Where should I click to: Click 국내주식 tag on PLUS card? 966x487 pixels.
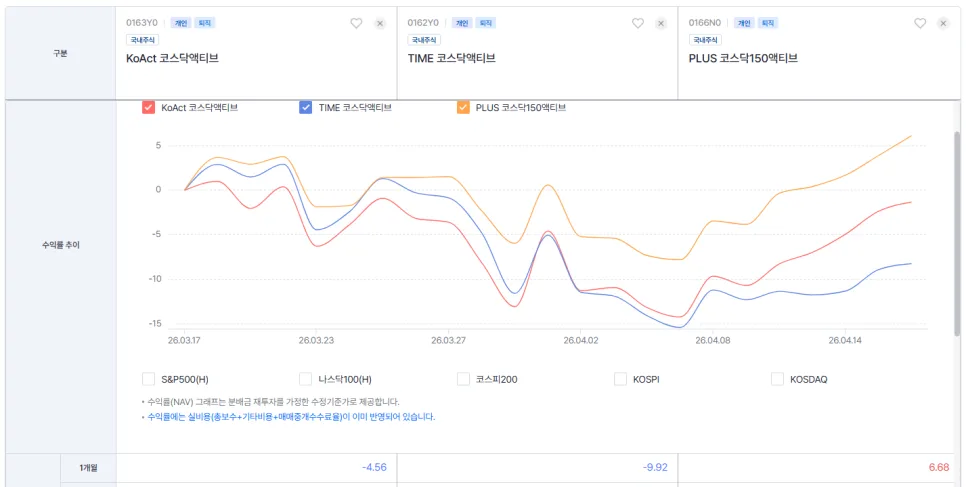[x=705, y=40]
